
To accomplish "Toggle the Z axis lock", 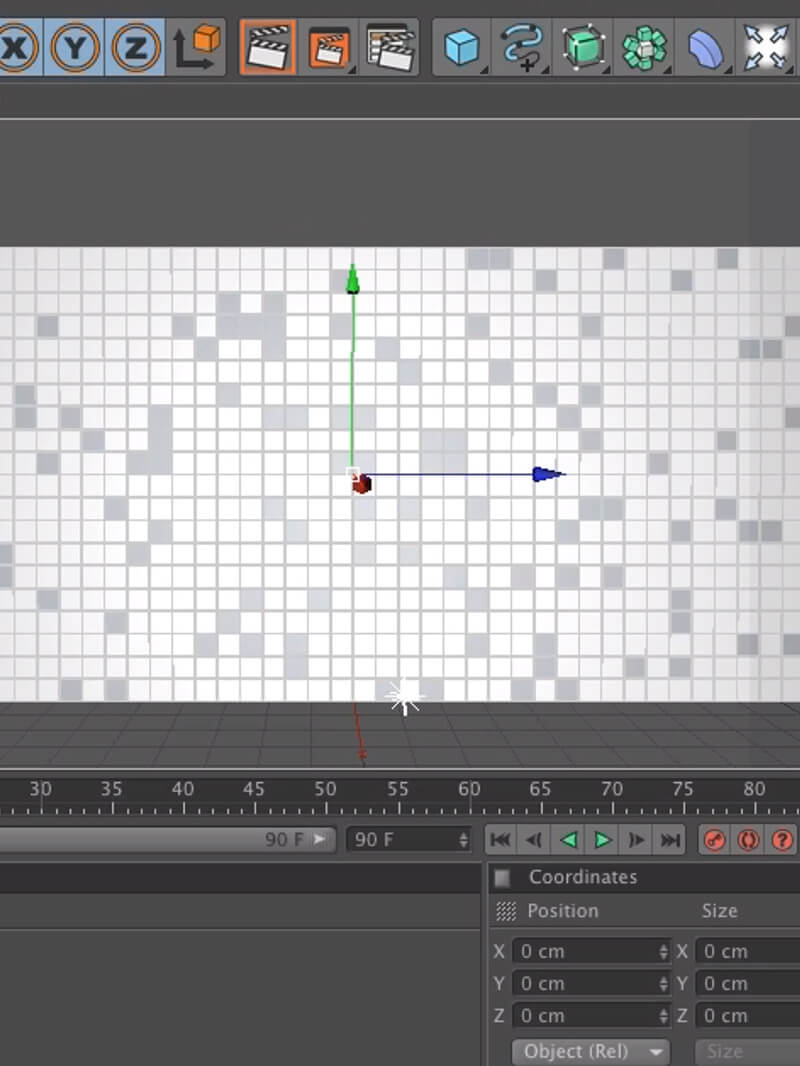I will click(x=135, y=48).
